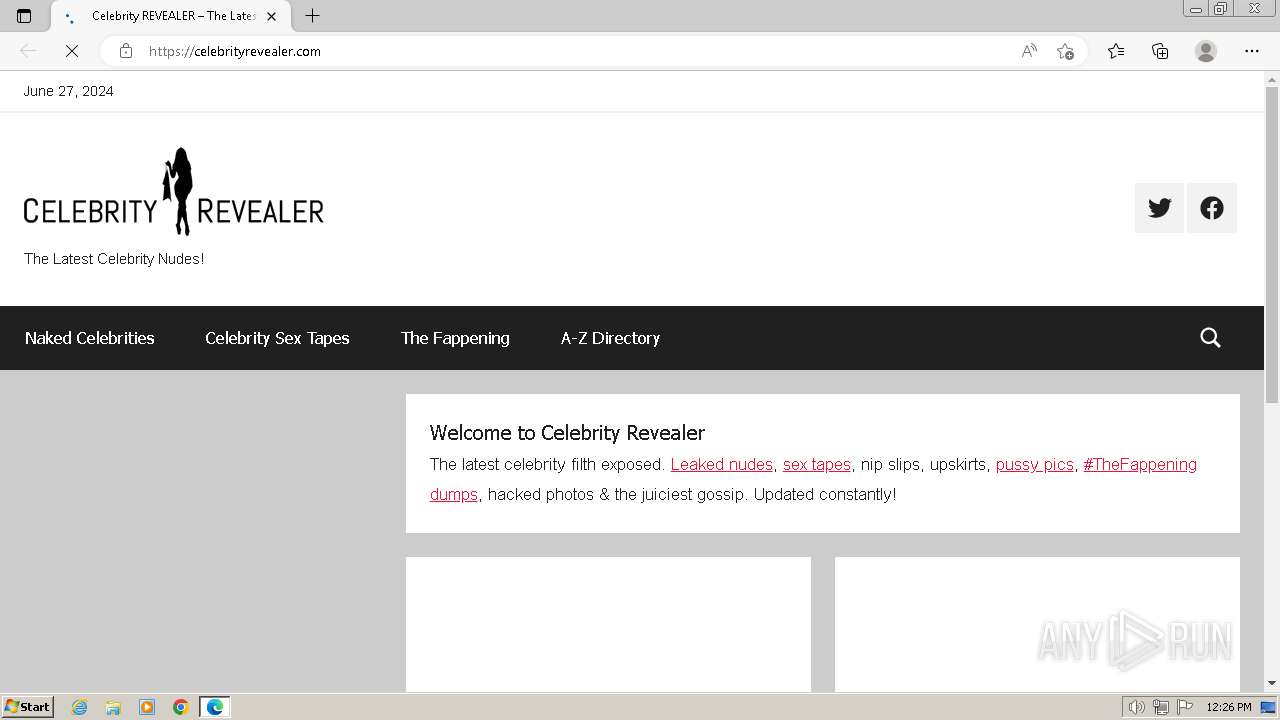Stop loading the page
Image resolution: width=1280 pixels, height=720 pixels.
click(x=72, y=51)
